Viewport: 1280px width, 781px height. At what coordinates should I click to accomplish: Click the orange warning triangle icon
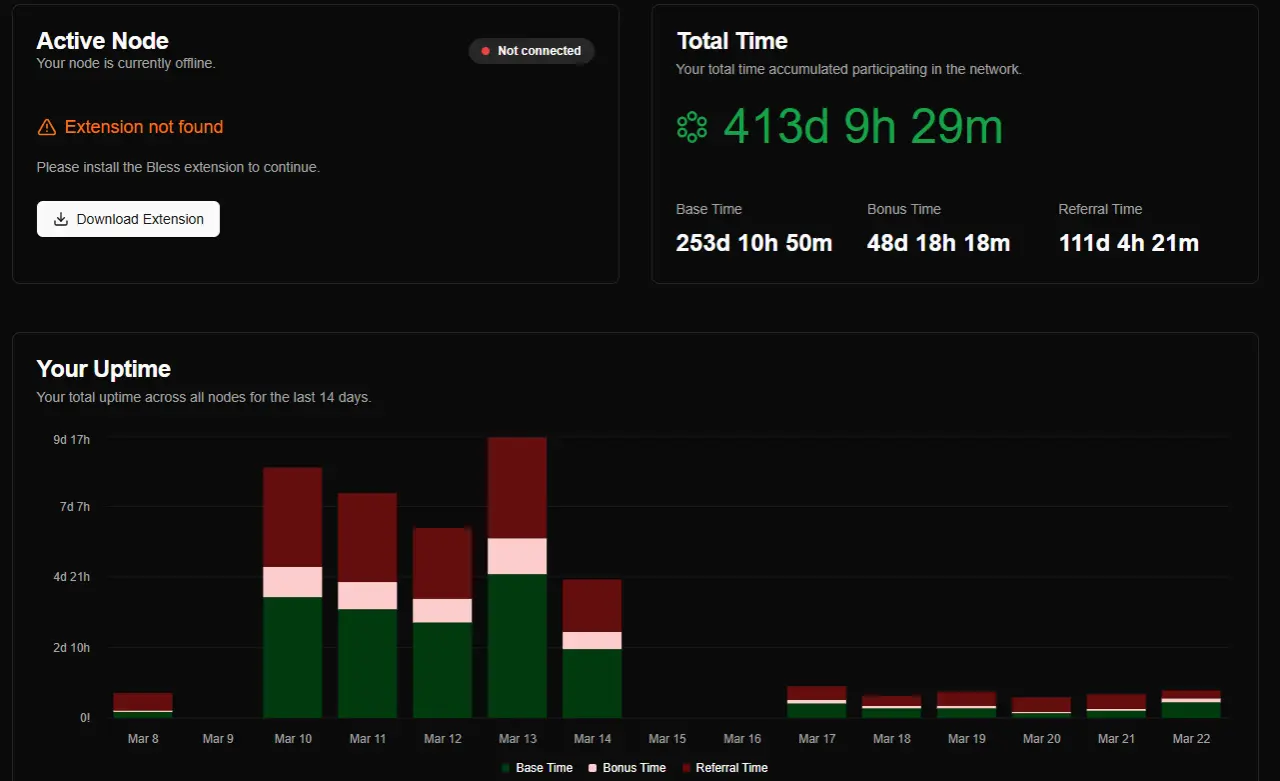coord(46,127)
